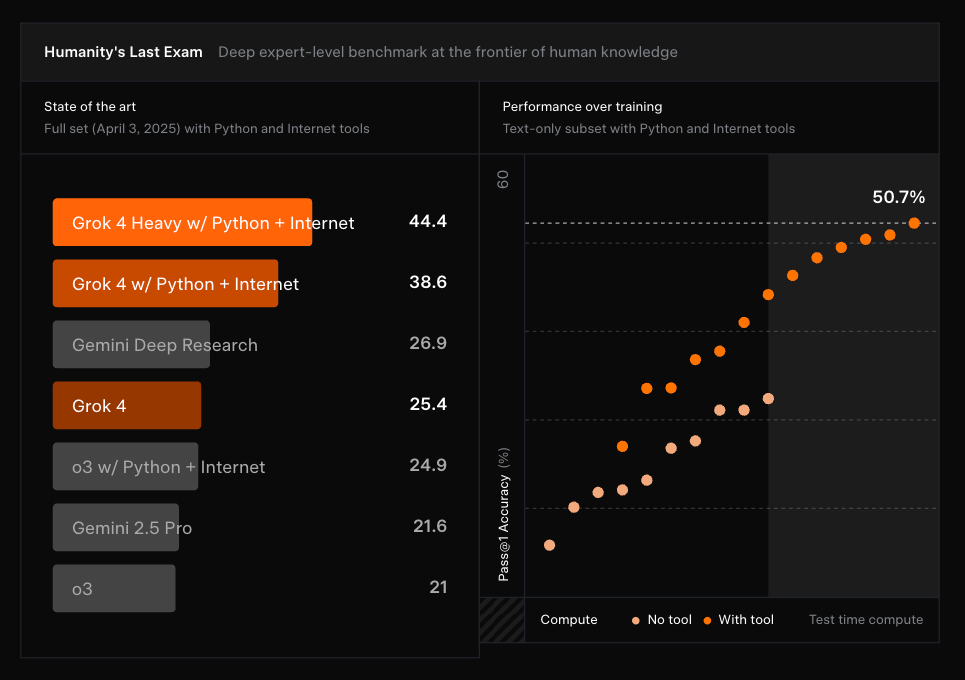Click the Compute axis label
Image resolution: width=965 pixels, height=680 pixels.
pyautogui.click(x=569, y=620)
